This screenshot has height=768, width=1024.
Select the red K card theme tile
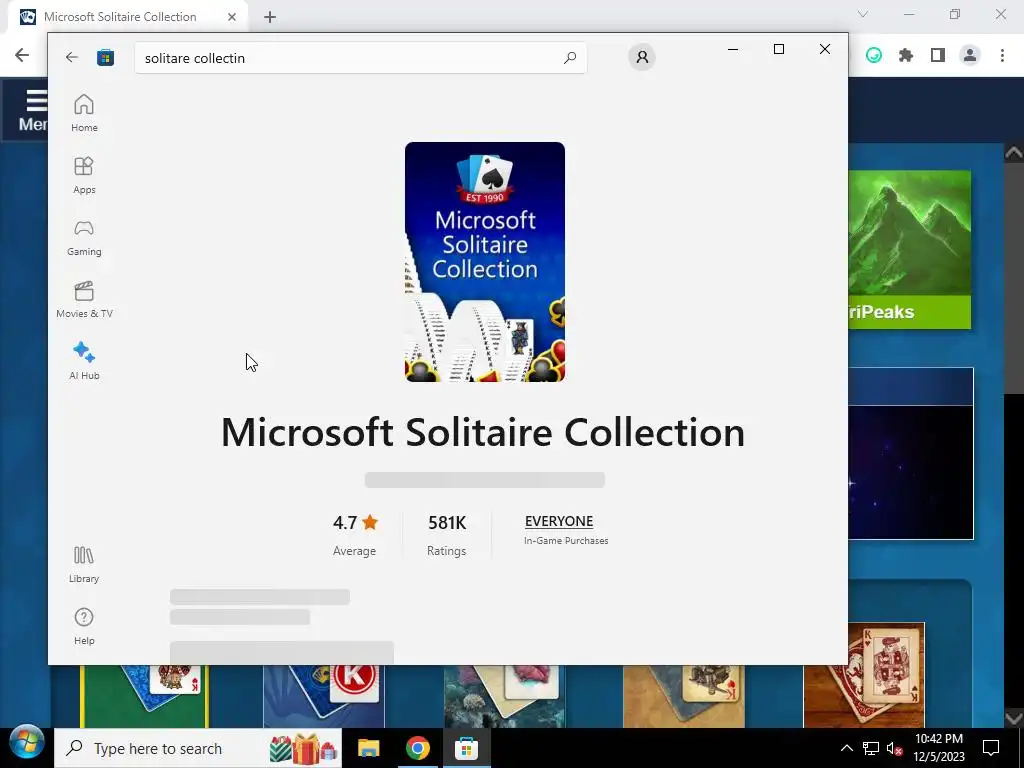click(x=324, y=696)
